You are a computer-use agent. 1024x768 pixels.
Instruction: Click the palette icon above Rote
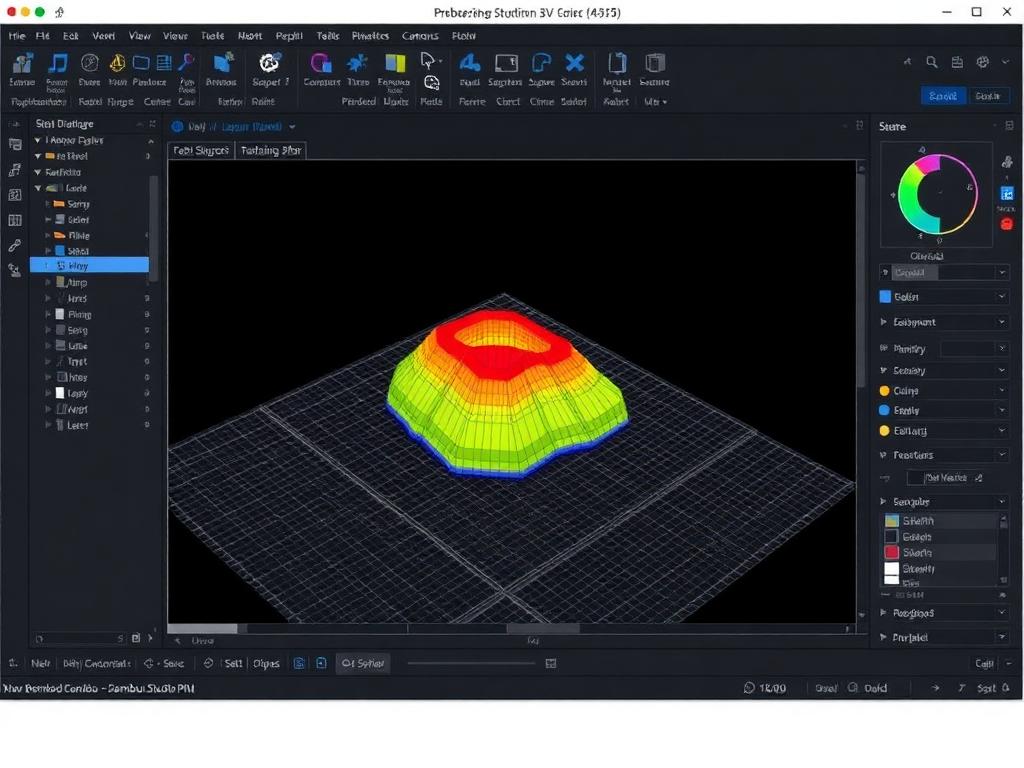(x=432, y=83)
